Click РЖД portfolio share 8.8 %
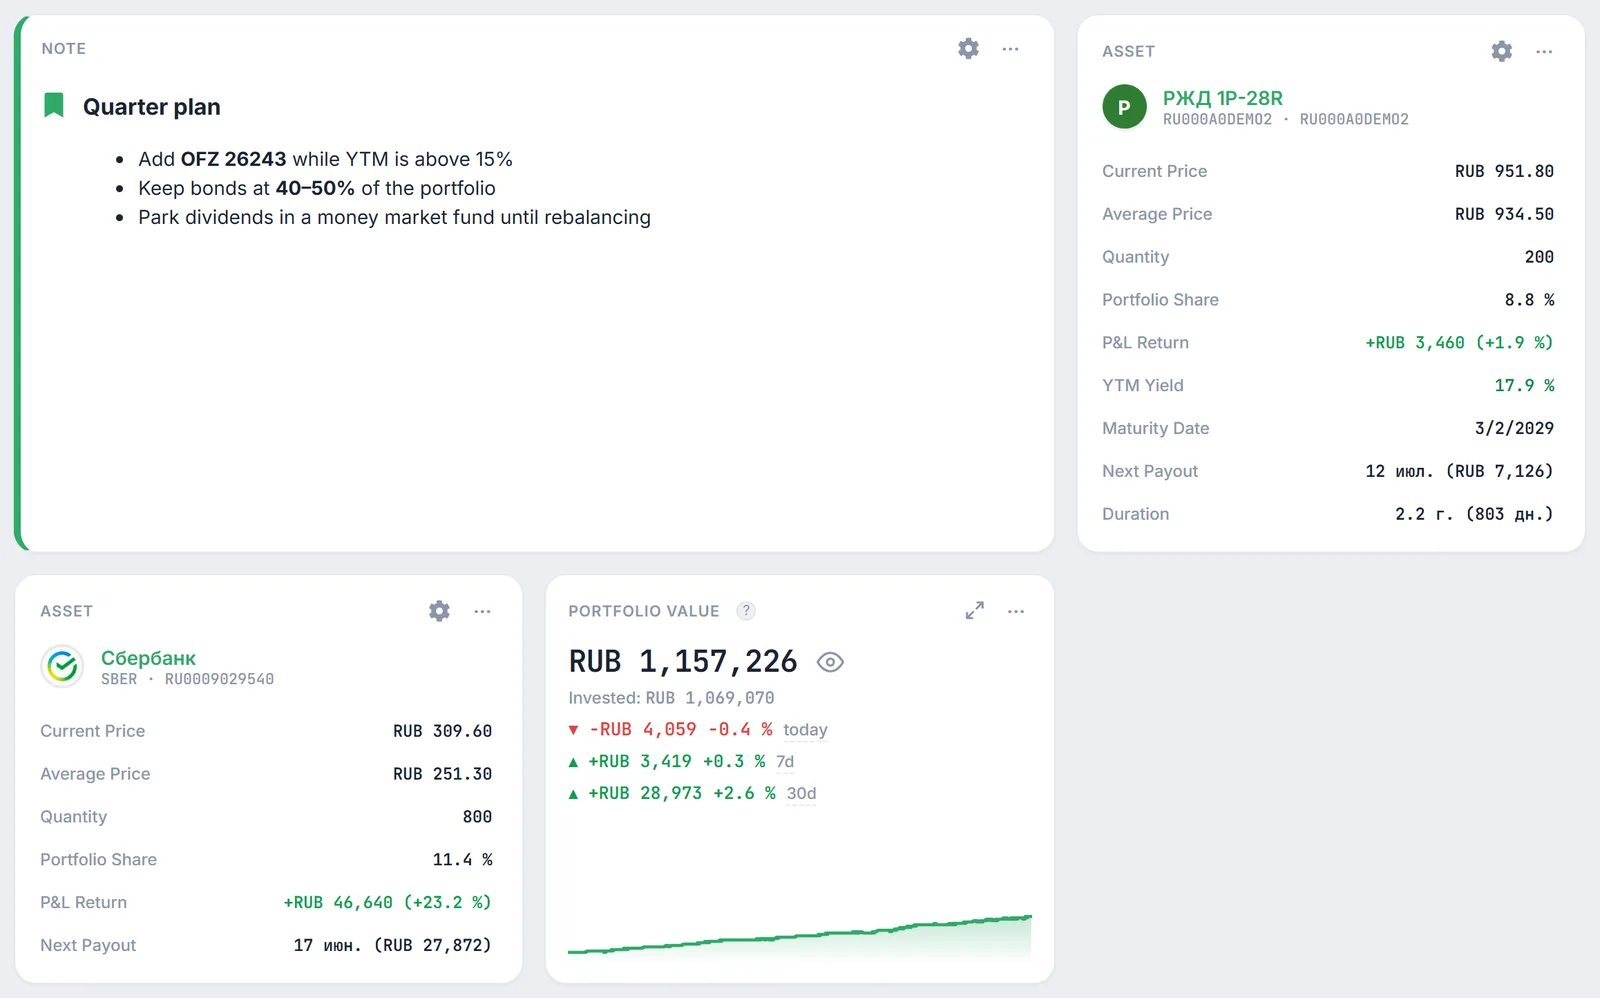The width and height of the screenshot is (1600, 998). click(x=1529, y=300)
